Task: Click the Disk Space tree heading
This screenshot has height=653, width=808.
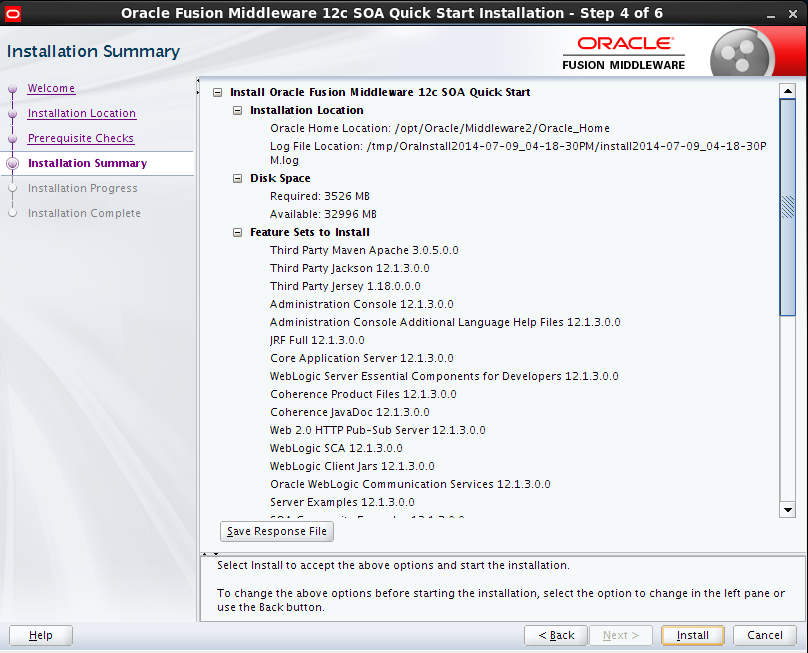Action: click(x=280, y=179)
